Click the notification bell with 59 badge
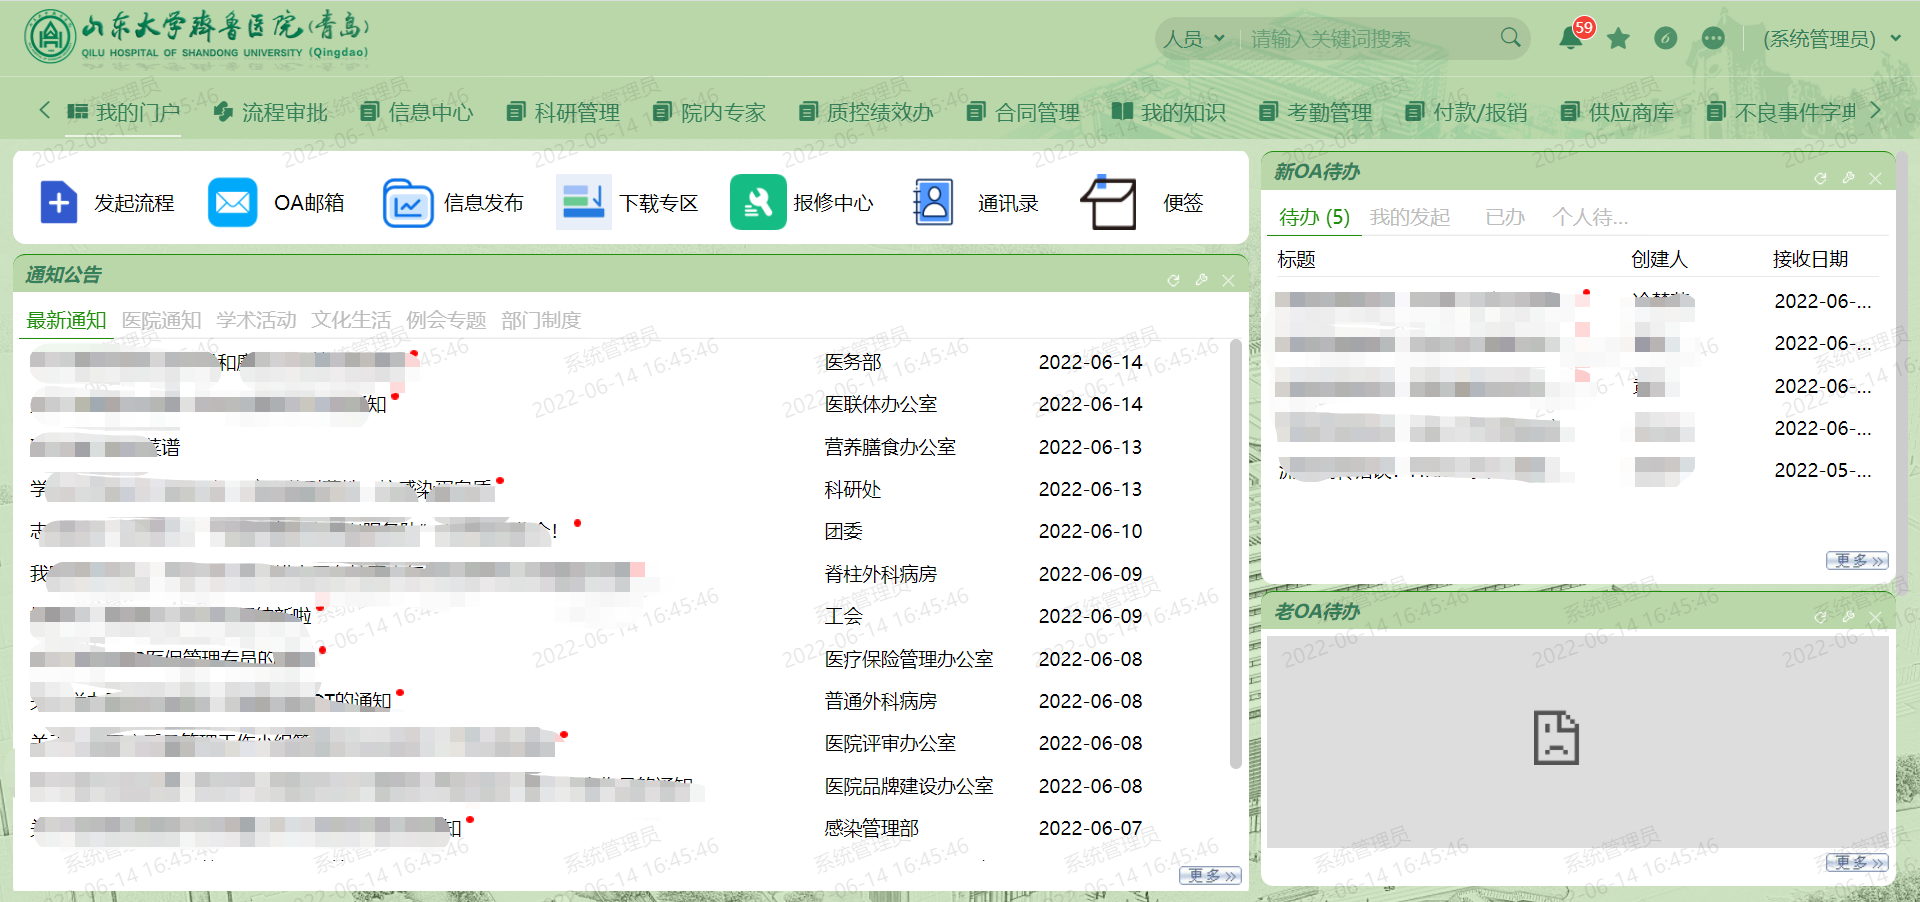This screenshot has height=902, width=1920. click(x=1572, y=38)
